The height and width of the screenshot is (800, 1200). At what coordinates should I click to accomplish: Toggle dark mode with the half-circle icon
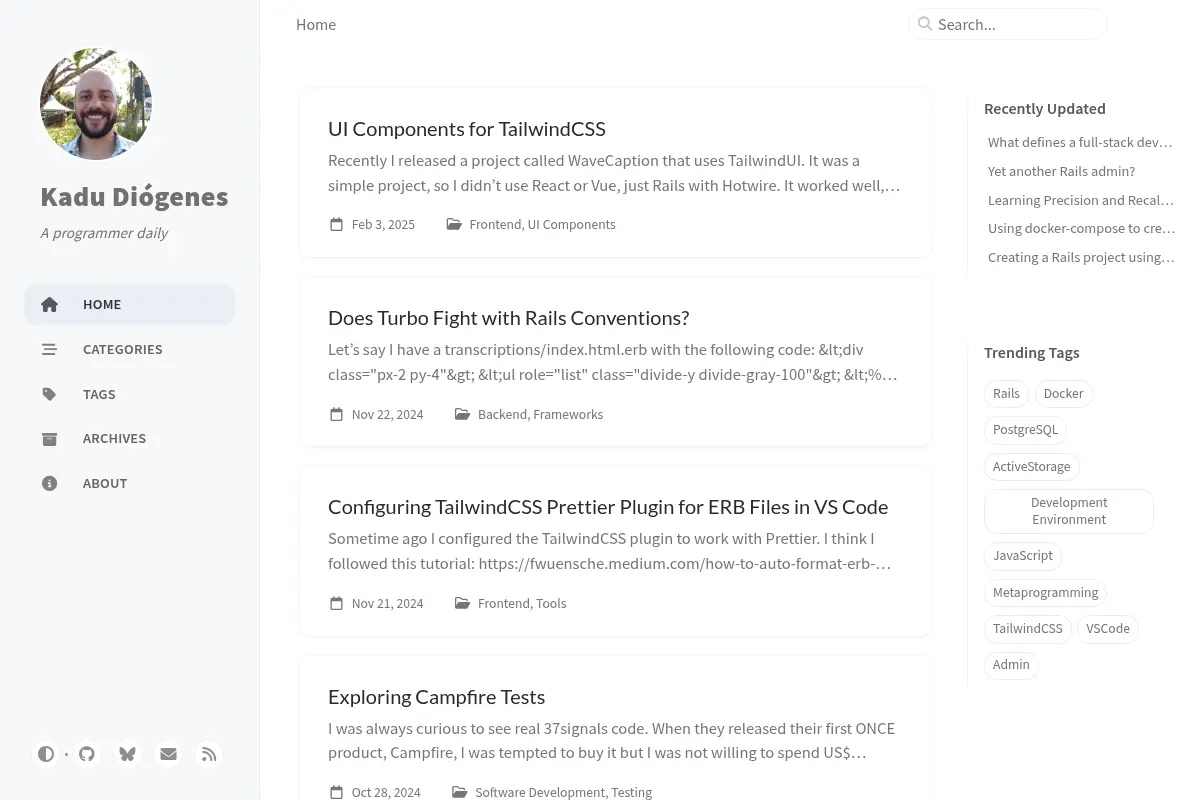point(46,754)
